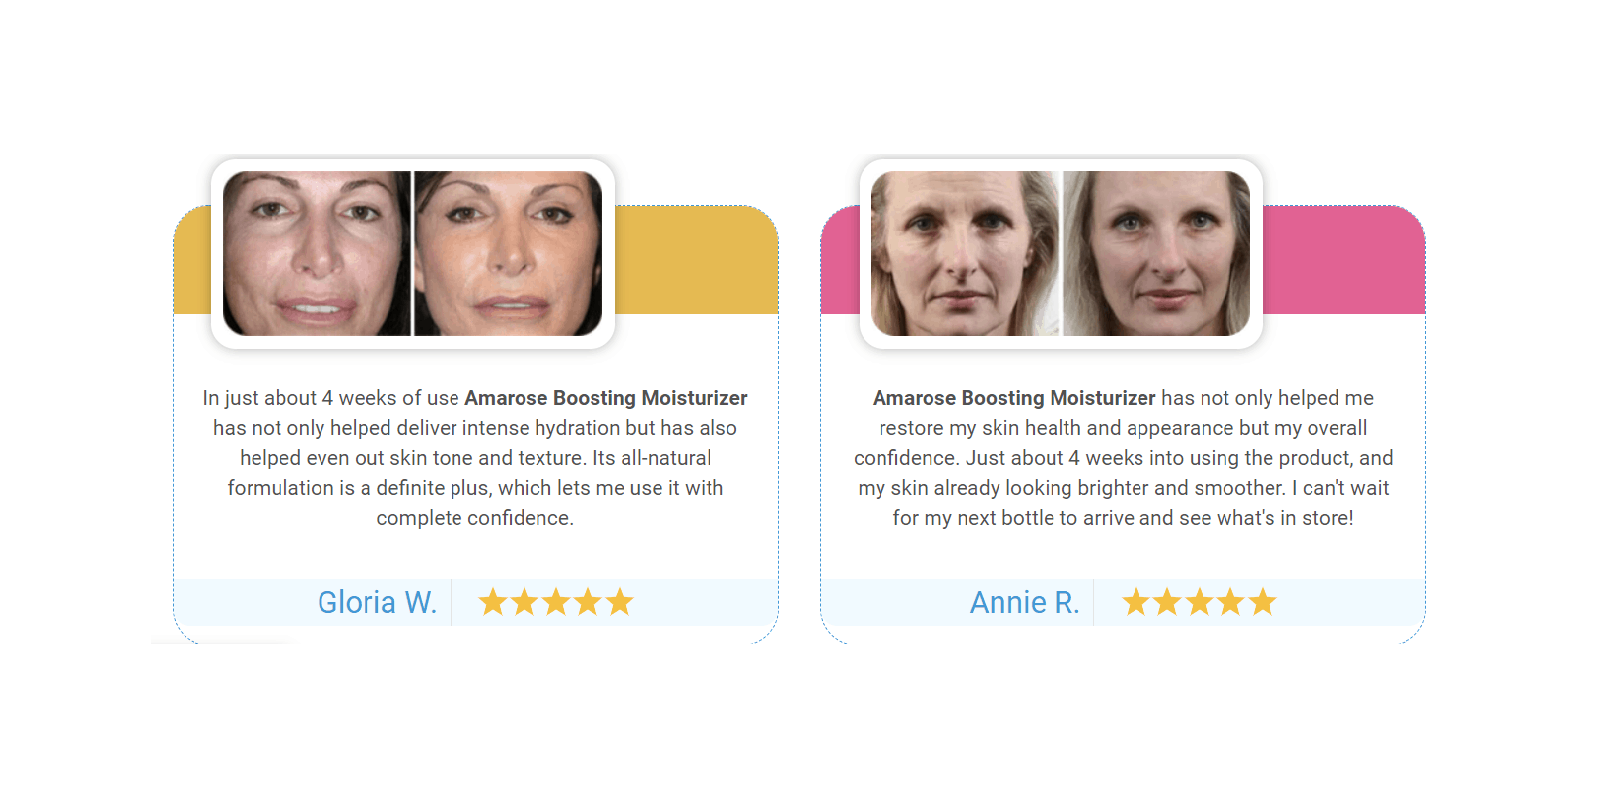Click bold Amarose Boosting Moisturizer in Annie's review
Image resolution: width=1600 pixels, height=800 pixels.
point(1014,398)
